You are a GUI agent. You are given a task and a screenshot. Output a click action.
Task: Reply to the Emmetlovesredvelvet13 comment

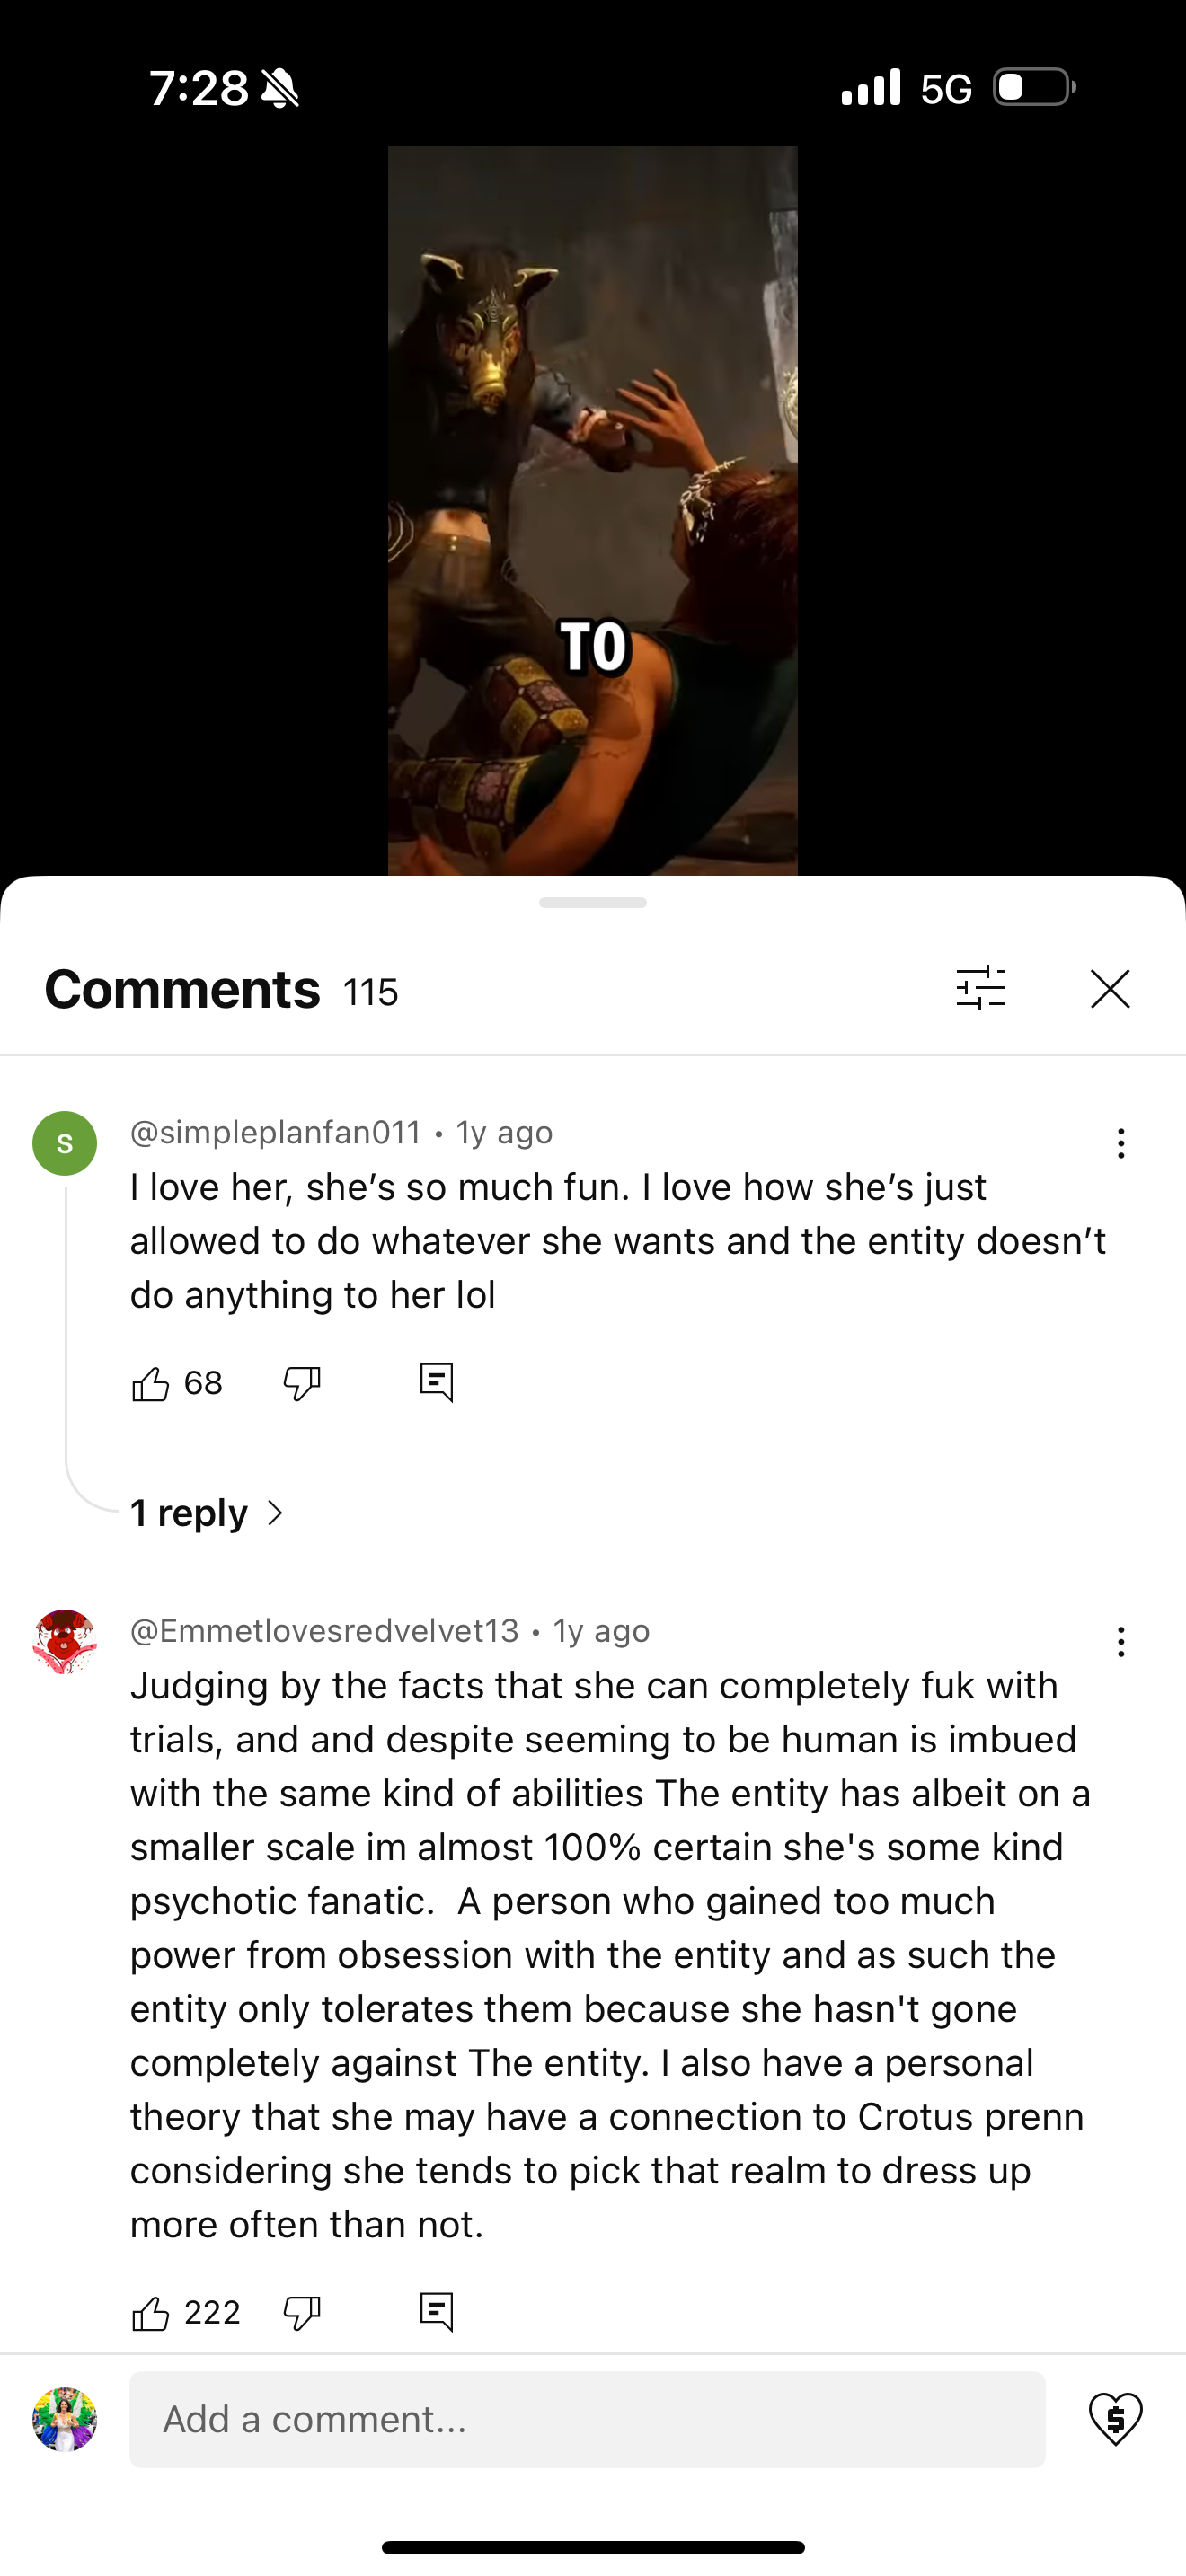436,2312
